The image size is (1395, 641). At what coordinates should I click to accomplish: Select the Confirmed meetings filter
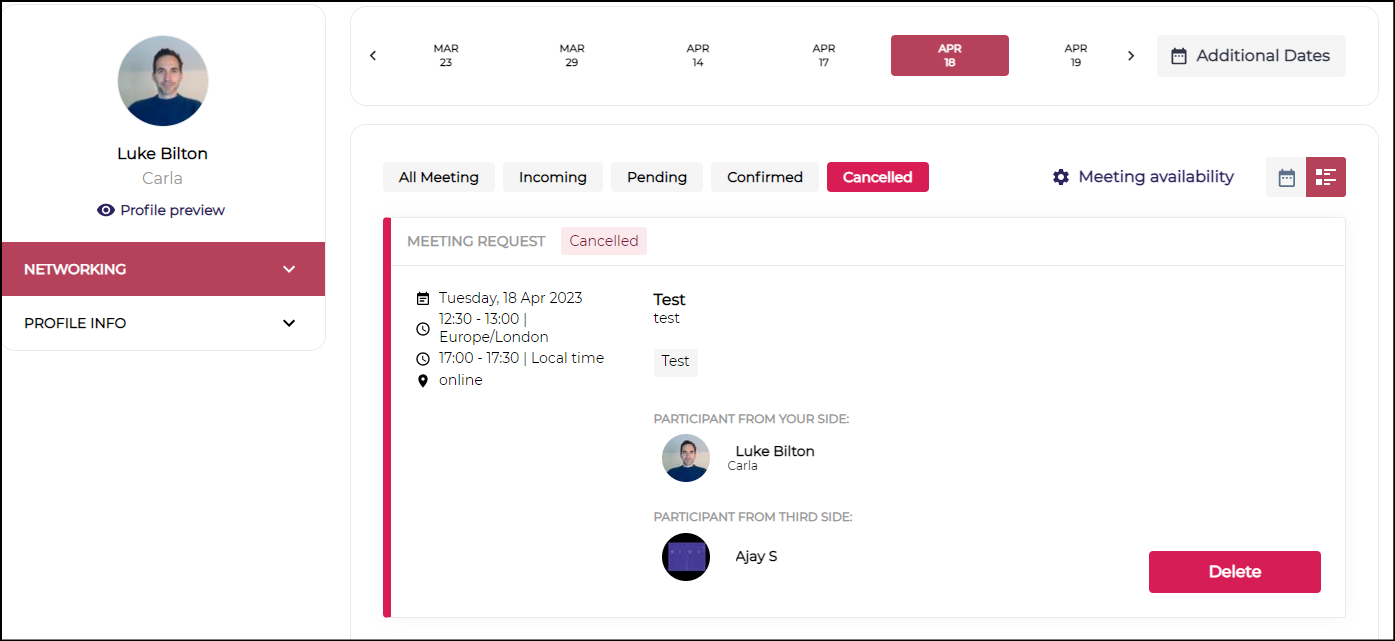point(765,177)
